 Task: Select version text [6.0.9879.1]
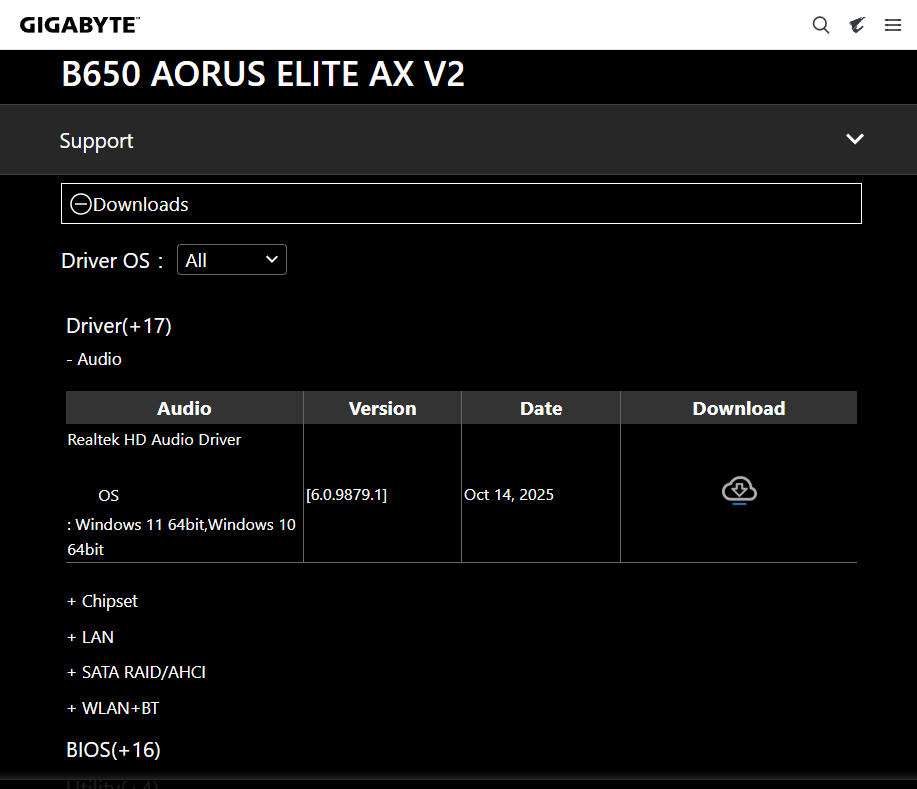tap(346, 495)
